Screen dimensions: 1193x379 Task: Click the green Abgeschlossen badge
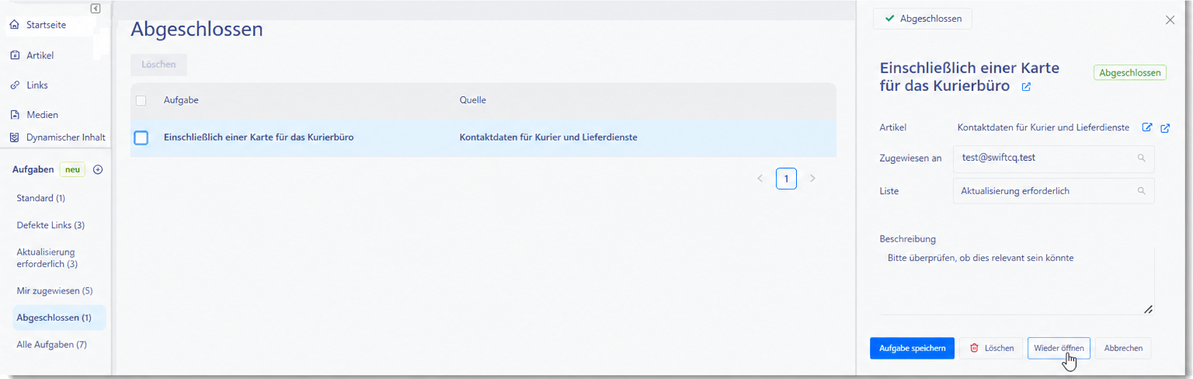tap(1130, 72)
